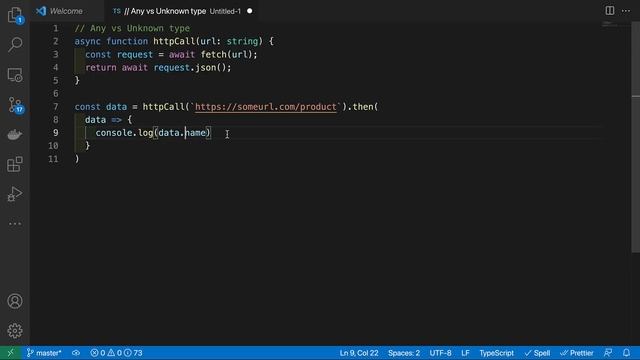Screen dimensions: 640x360
Task: Click the master* branch in status bar
Action: pos(44,353)
